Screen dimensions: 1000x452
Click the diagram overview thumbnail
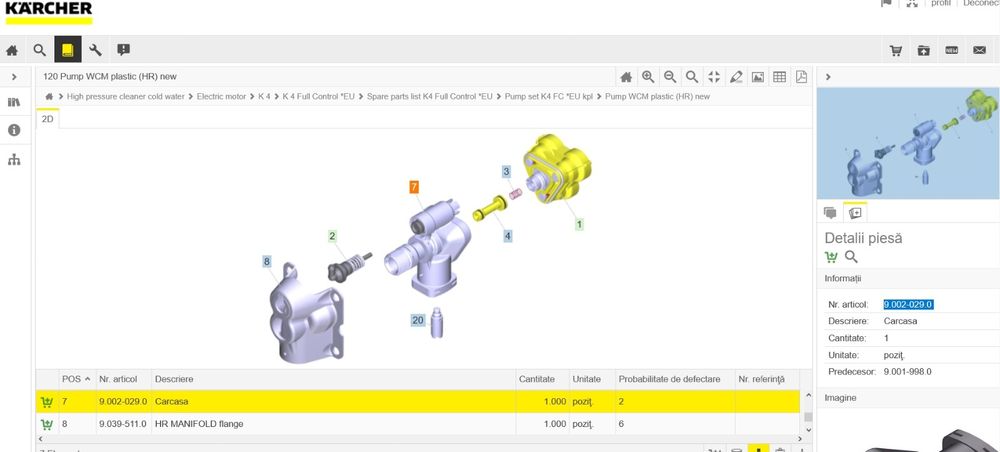coord(908,143)
